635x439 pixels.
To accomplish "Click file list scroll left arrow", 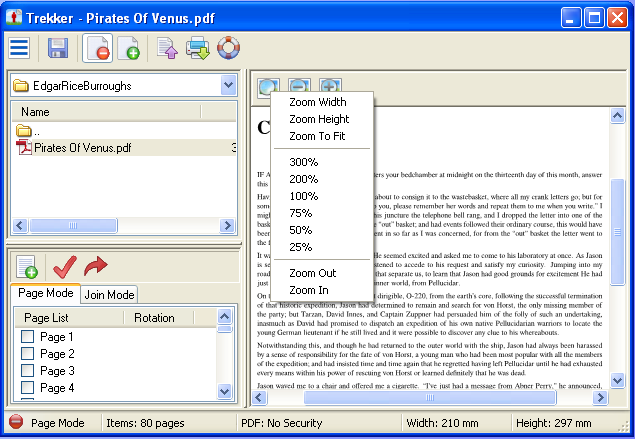I will coord(20,225).
